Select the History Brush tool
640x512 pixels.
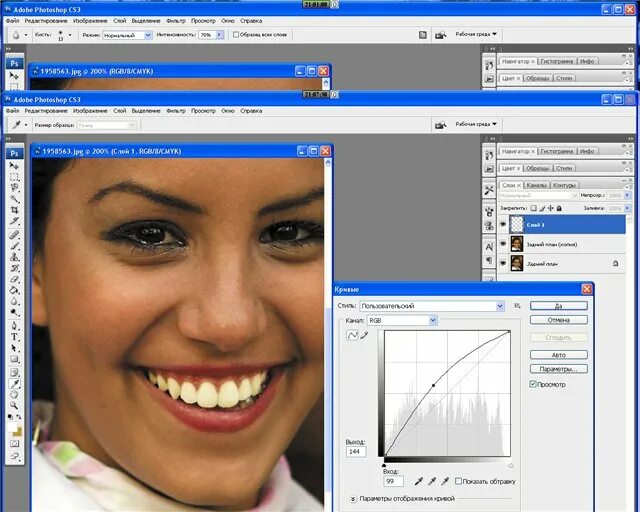coord(14,268)
